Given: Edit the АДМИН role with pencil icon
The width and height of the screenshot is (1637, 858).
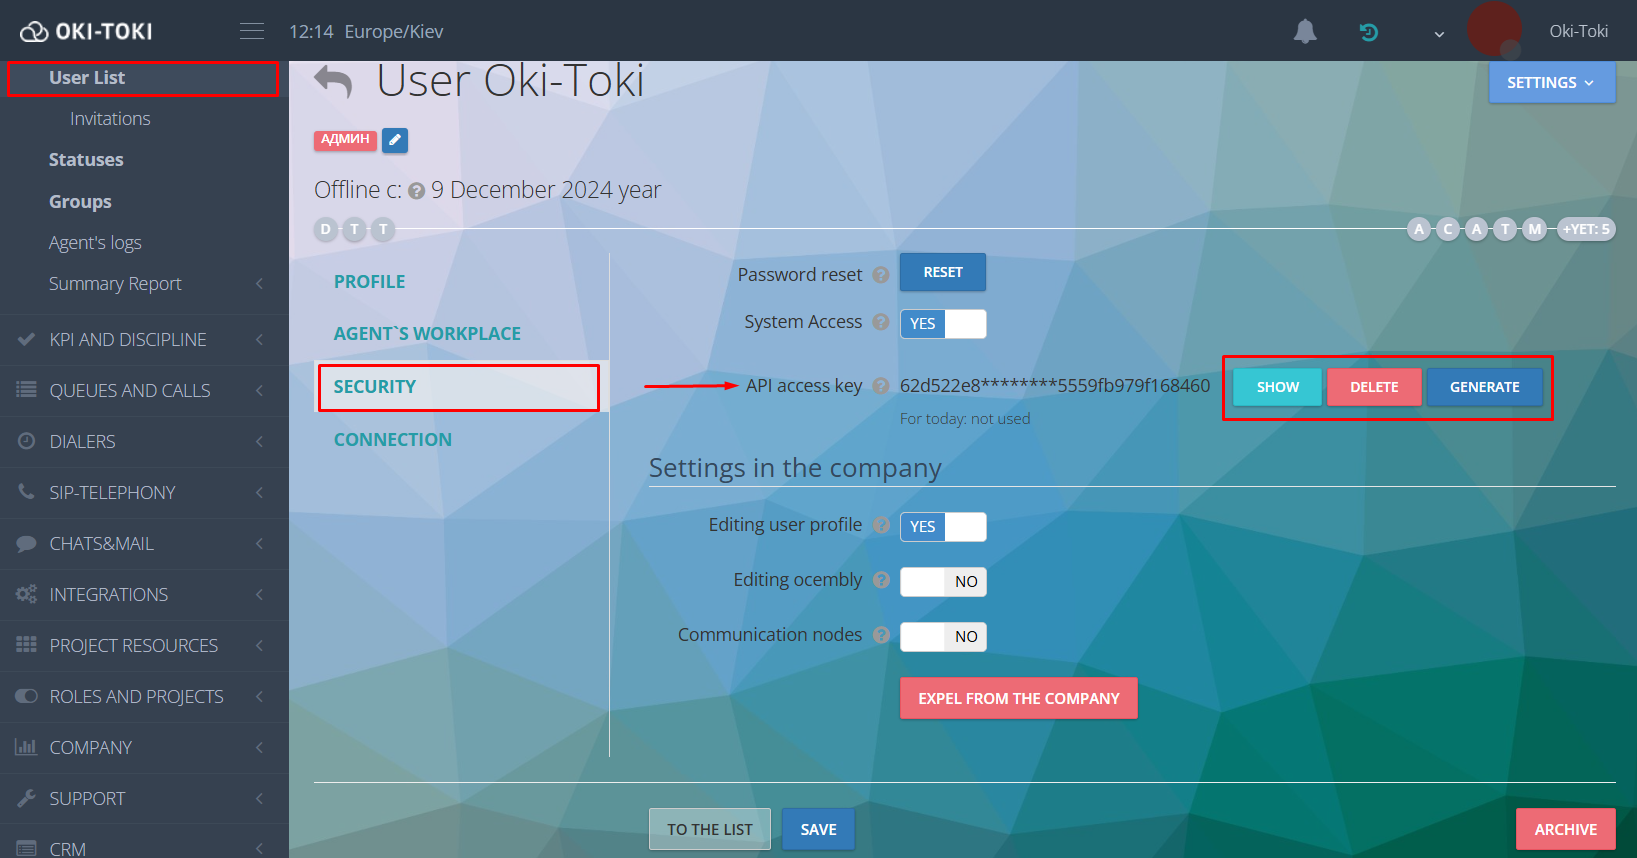Looking at the screenshot, I should tap(395, 140).
